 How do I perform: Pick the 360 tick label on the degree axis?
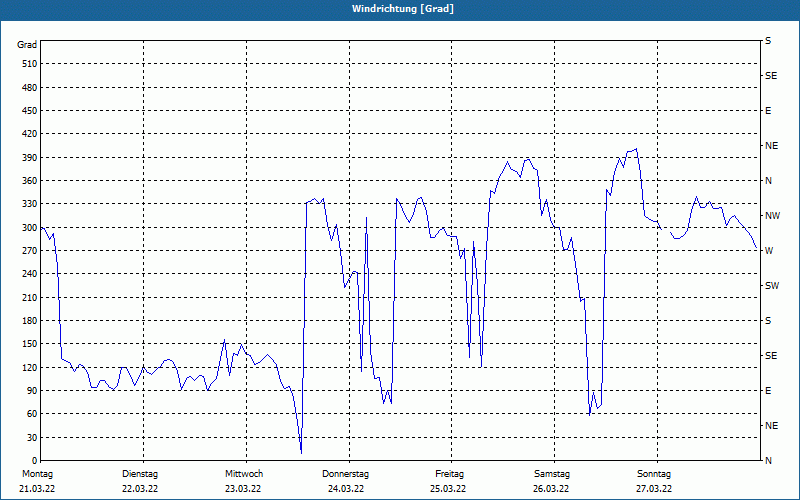tap(29, 181)
